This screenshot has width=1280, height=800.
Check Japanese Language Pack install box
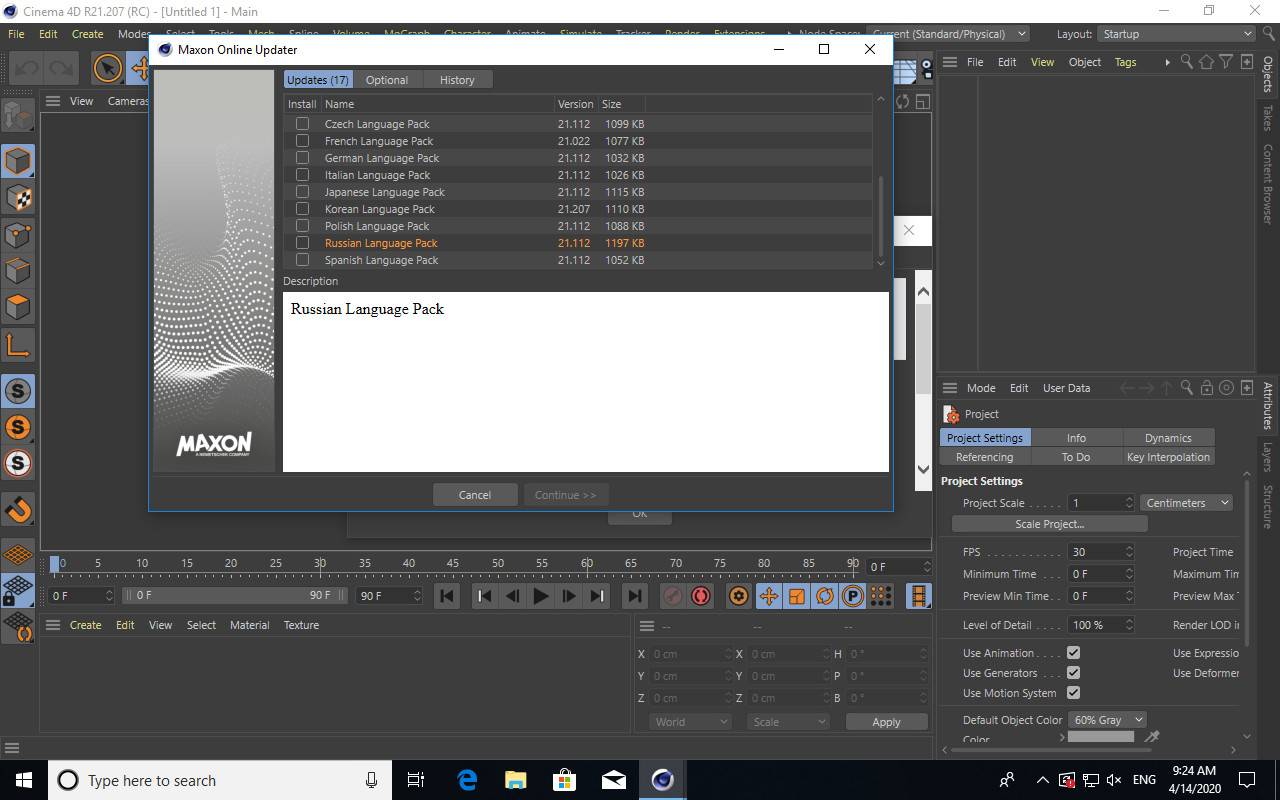tap(302, 192)
